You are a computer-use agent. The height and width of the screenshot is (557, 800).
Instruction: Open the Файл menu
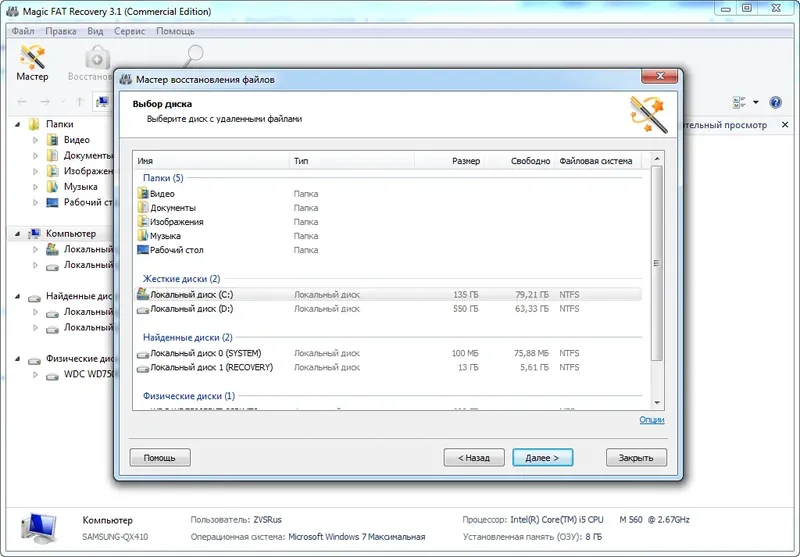coord(22,31)
